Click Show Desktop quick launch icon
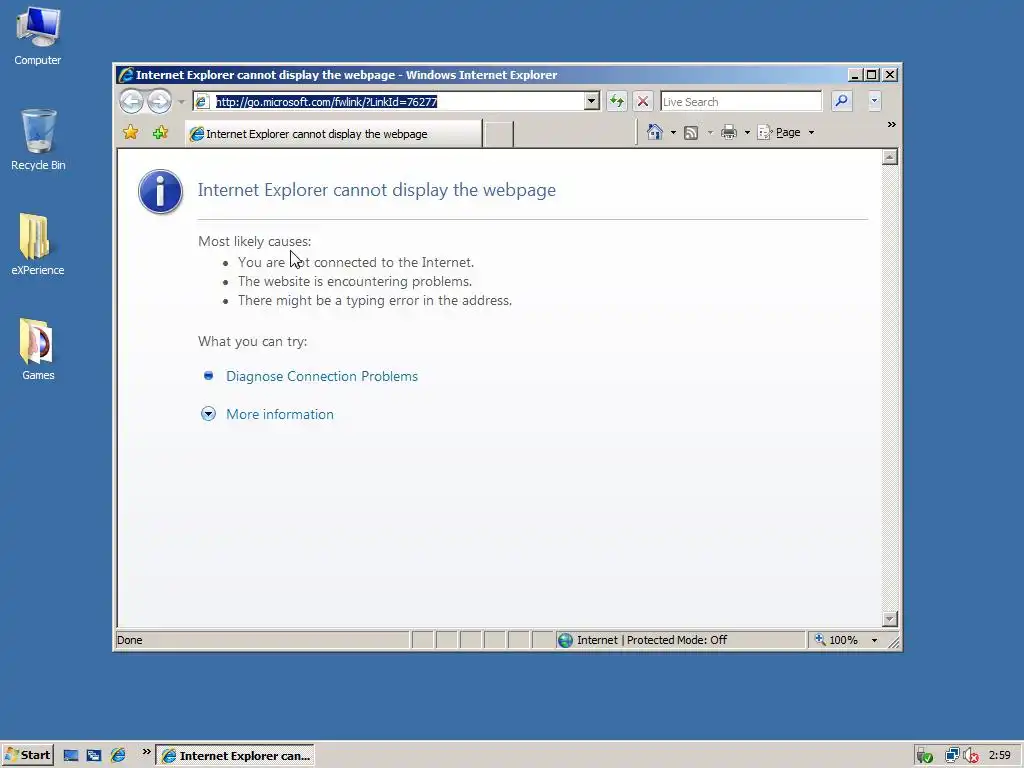This screenshot has height=768, width=1024. [x=71, y=756]
